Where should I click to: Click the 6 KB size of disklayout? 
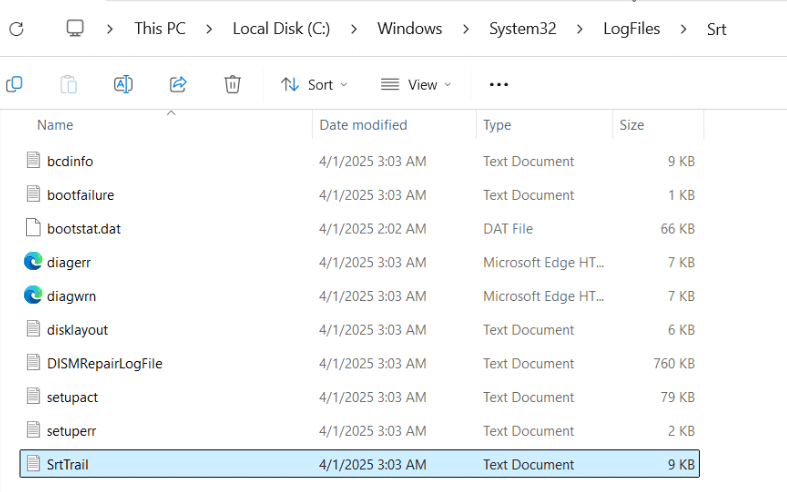click(x=681, y=330)
